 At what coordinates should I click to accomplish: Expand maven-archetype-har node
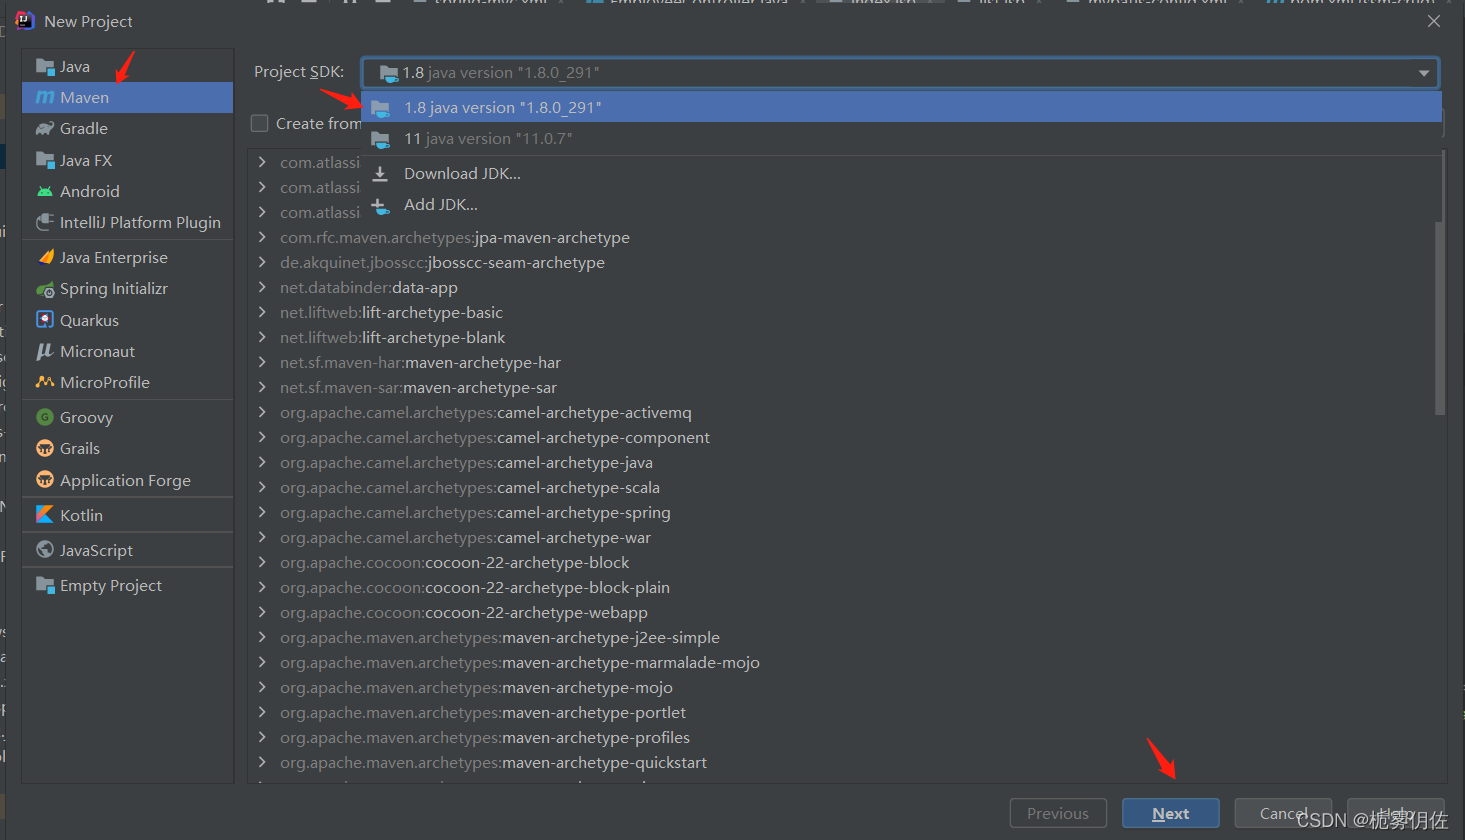(x=262, y=362)
